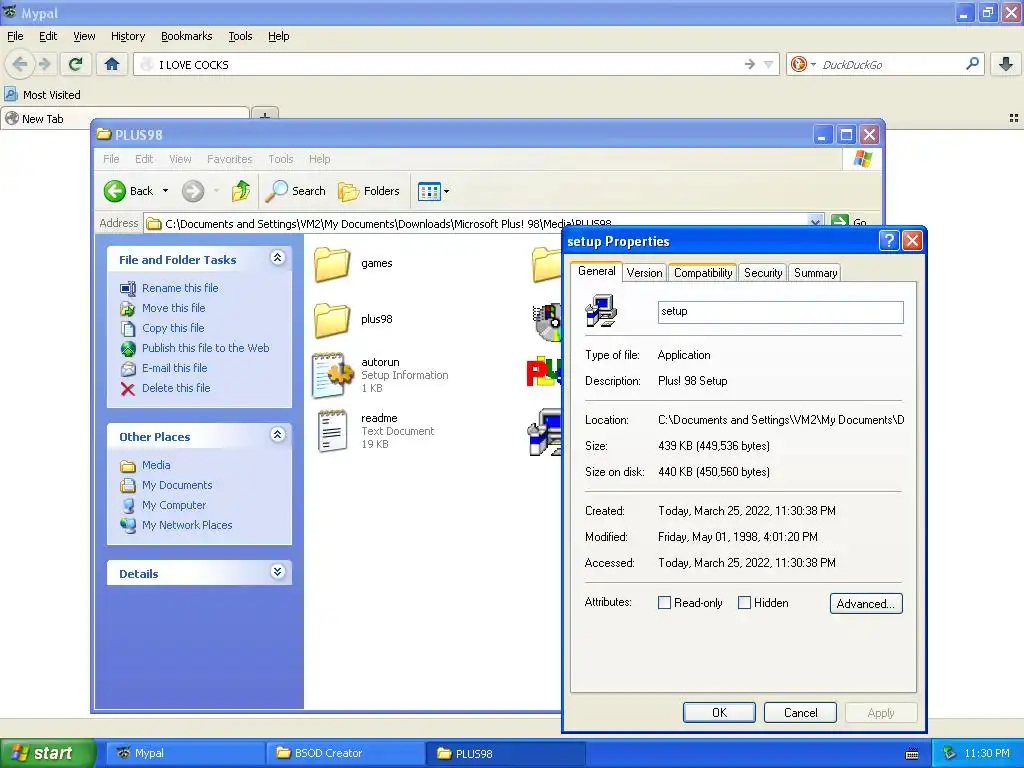Click Cancel in setup Properties
Image resolution: width=1024 pixels, height=768 pixels.
[x=800, y=712]
